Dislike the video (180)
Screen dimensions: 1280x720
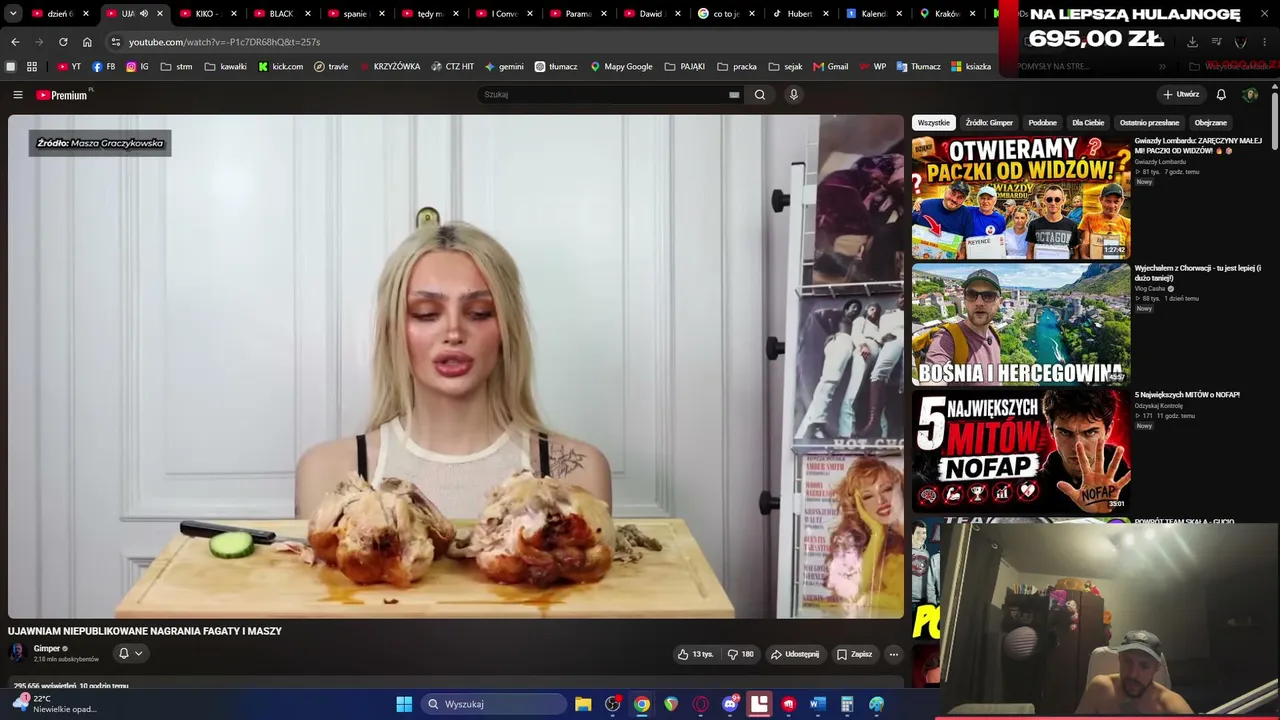click(x=741, y=654)
